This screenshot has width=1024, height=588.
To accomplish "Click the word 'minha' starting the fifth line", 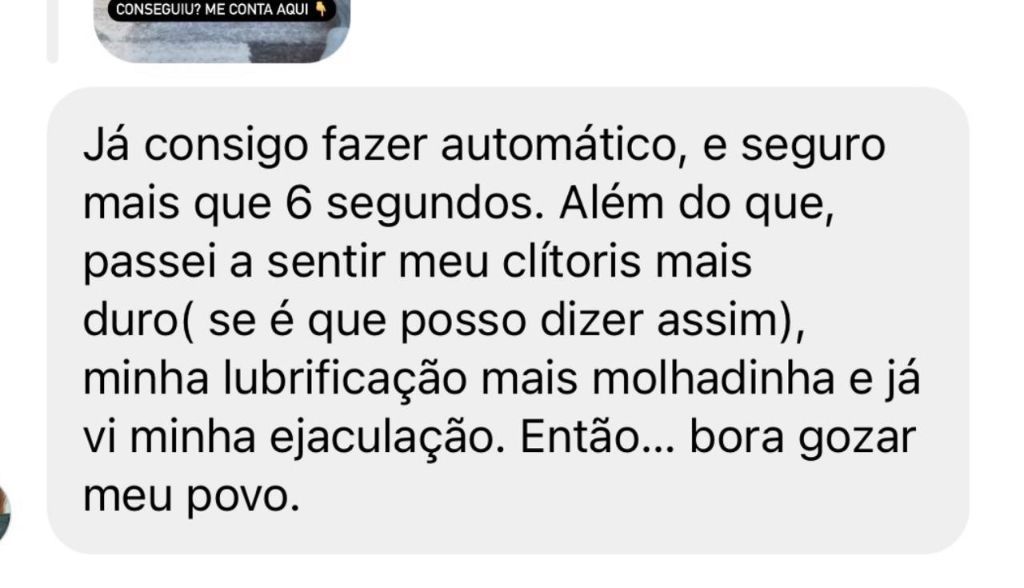I will (x=146, y=379).
